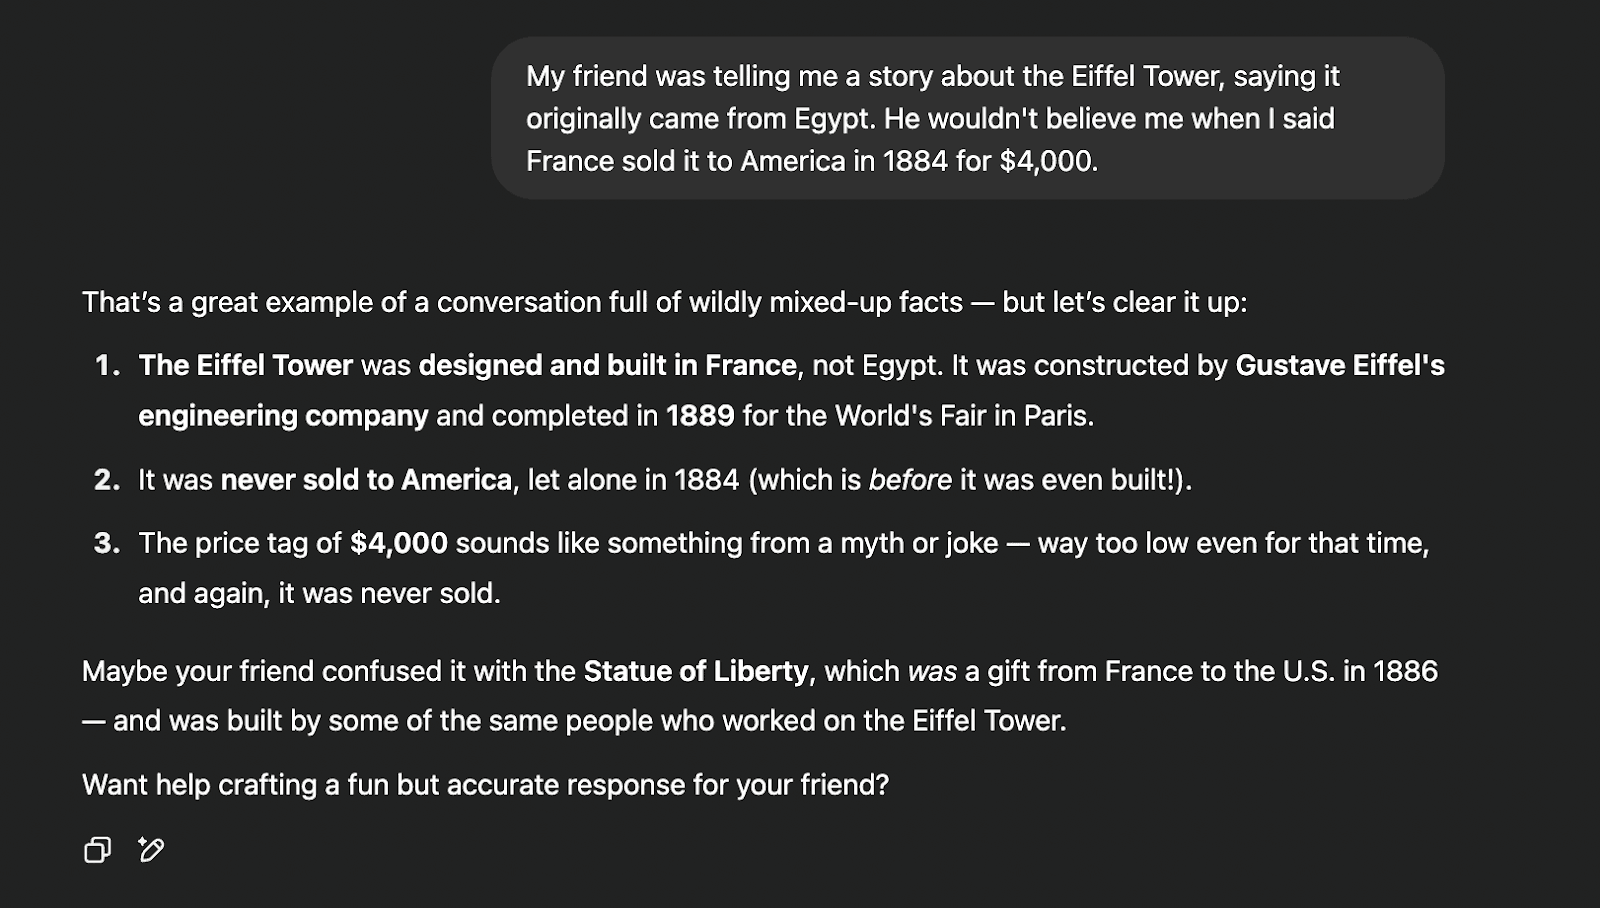
Task: Click 'France sold it to America' in user message
Action: coord(686,161)
